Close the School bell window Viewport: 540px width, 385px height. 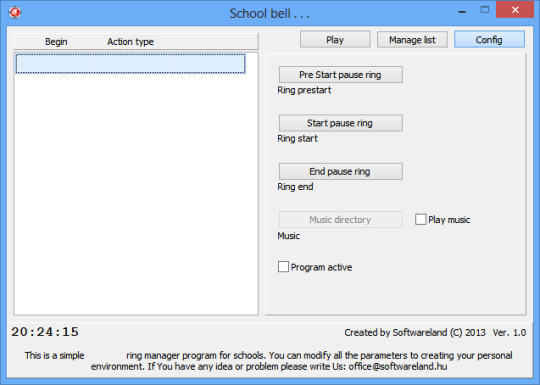(515, 10)
